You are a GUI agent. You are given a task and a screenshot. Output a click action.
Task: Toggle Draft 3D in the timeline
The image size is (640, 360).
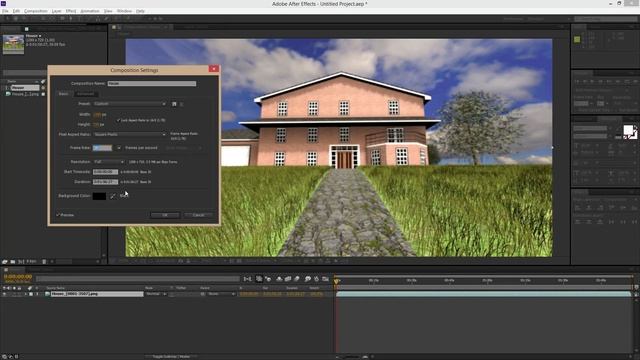tap(268, 279)
